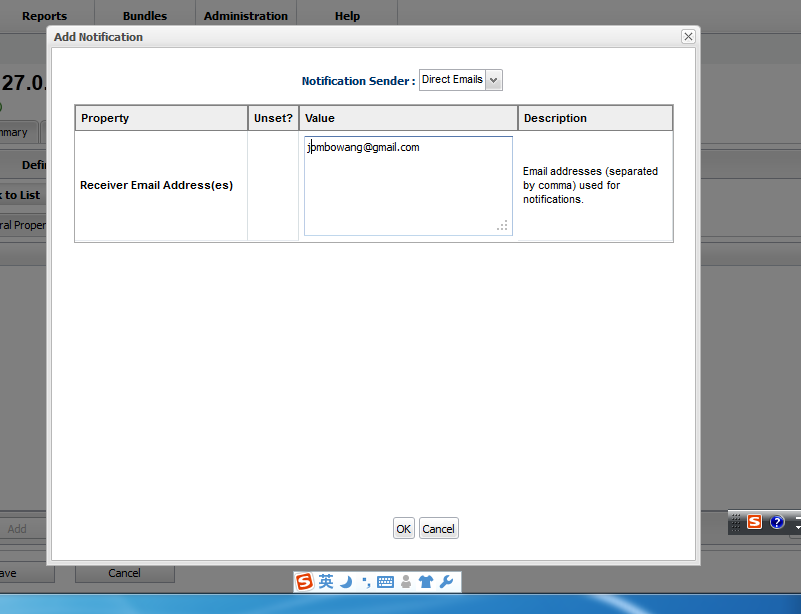This screenshot has width=801, height=614.
Task: Click the background page Cancel button
Action: tap(125, 573)
